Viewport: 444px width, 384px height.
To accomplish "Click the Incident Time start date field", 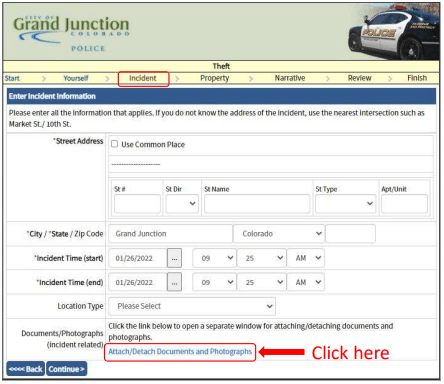I will (138, 258).
